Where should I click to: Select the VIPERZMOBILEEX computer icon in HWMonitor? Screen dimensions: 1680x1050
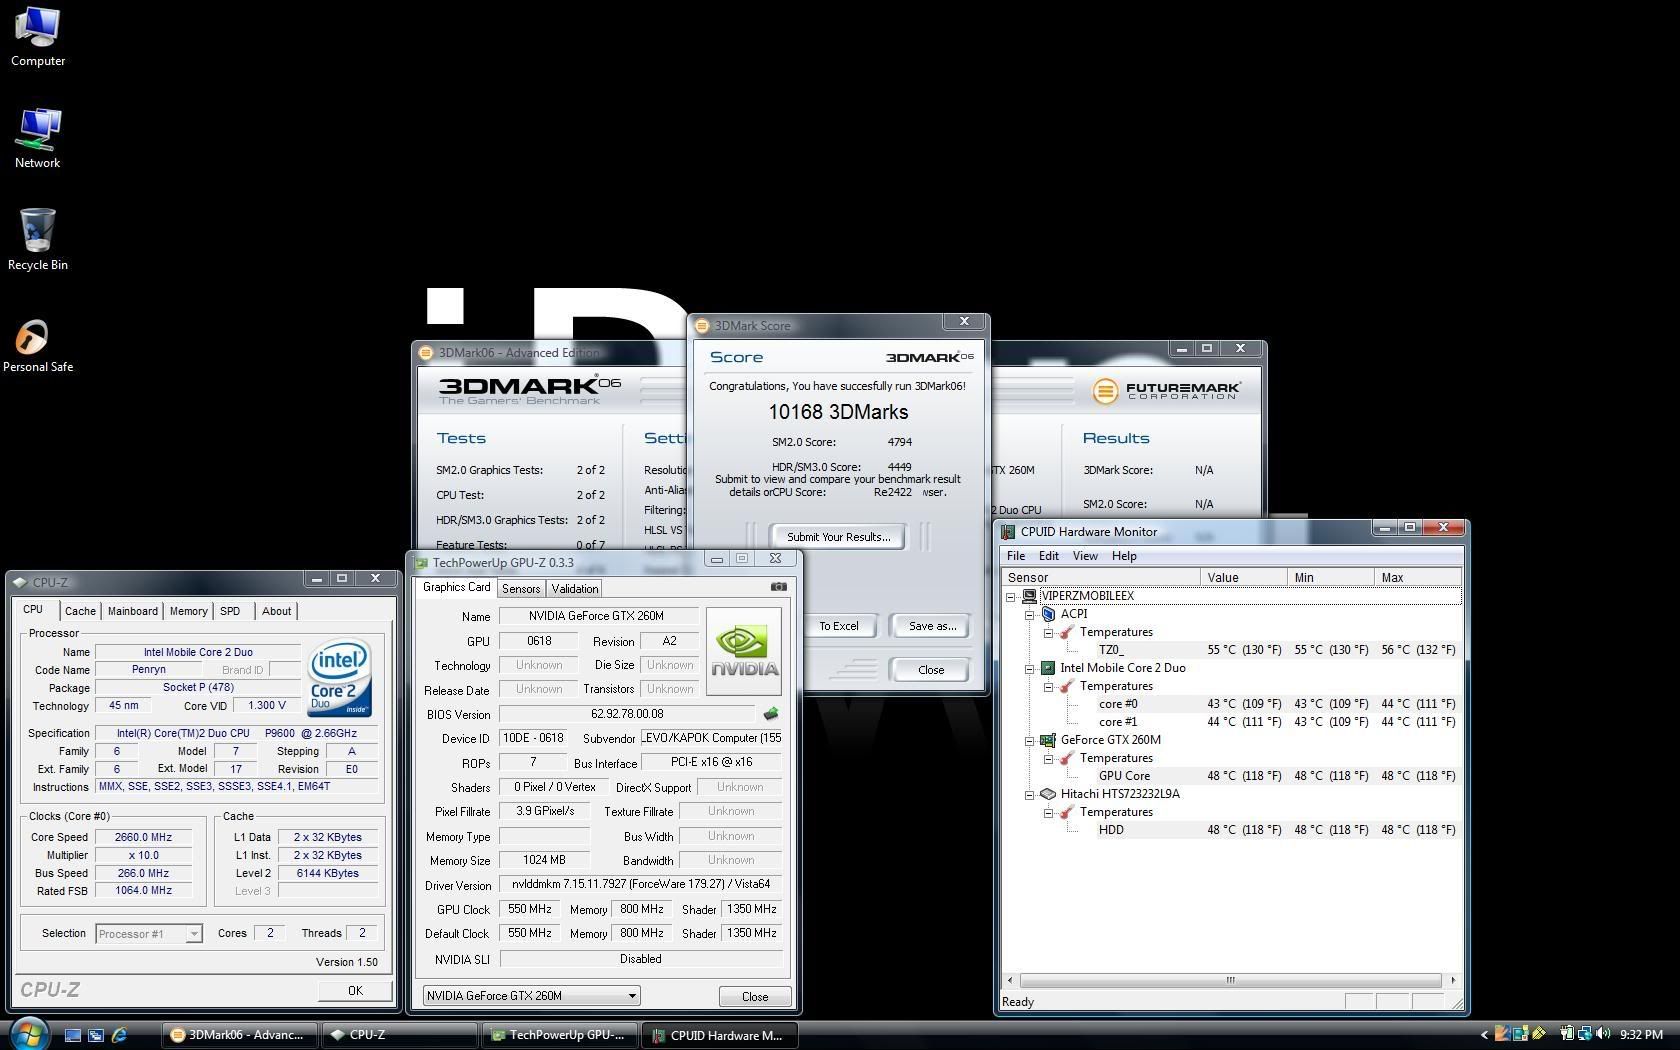(1029, 596)
